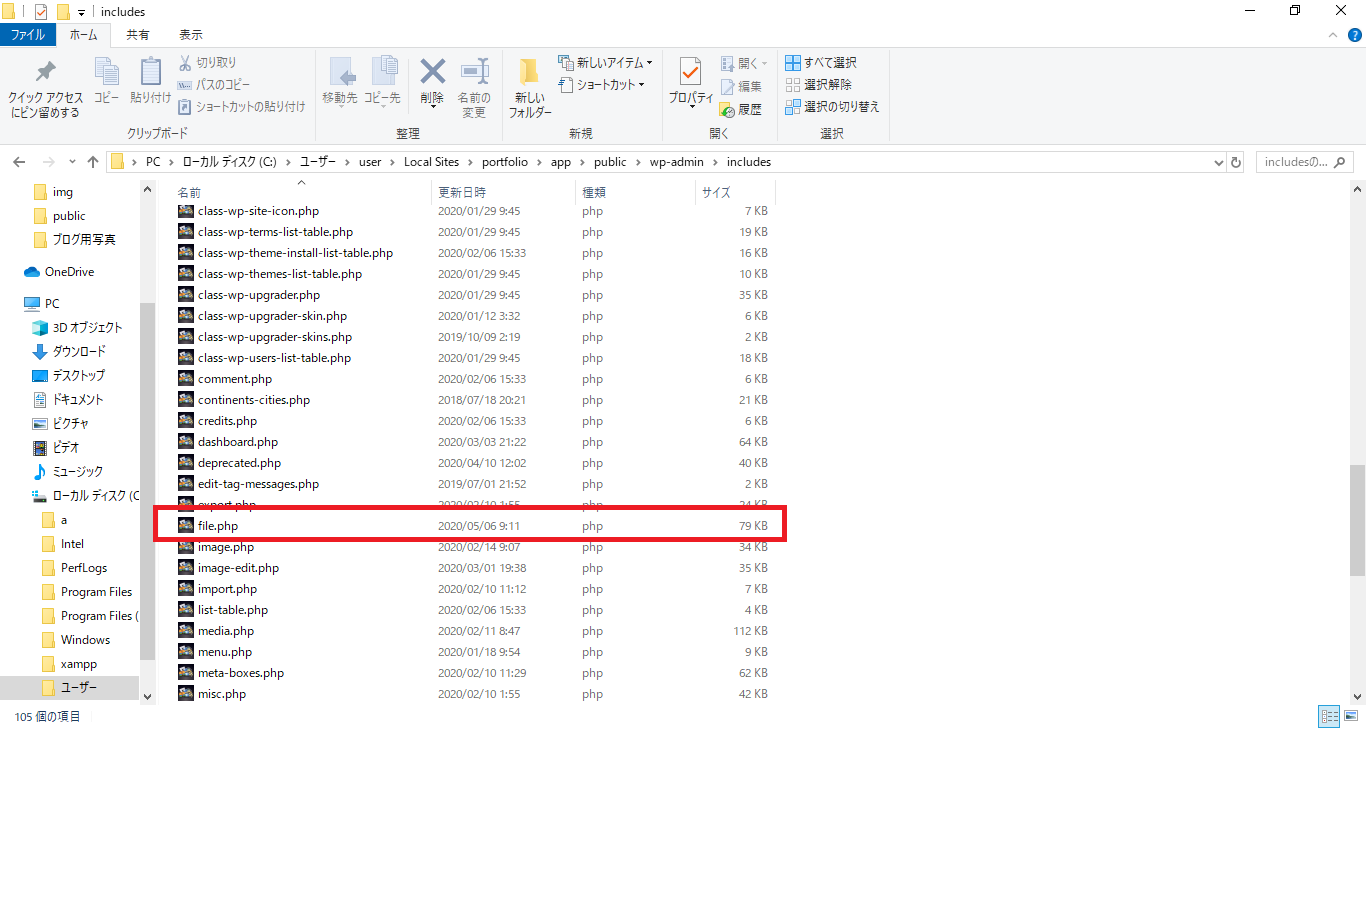
Task: Refresh the includes folder view
Action: point(1236,162)
